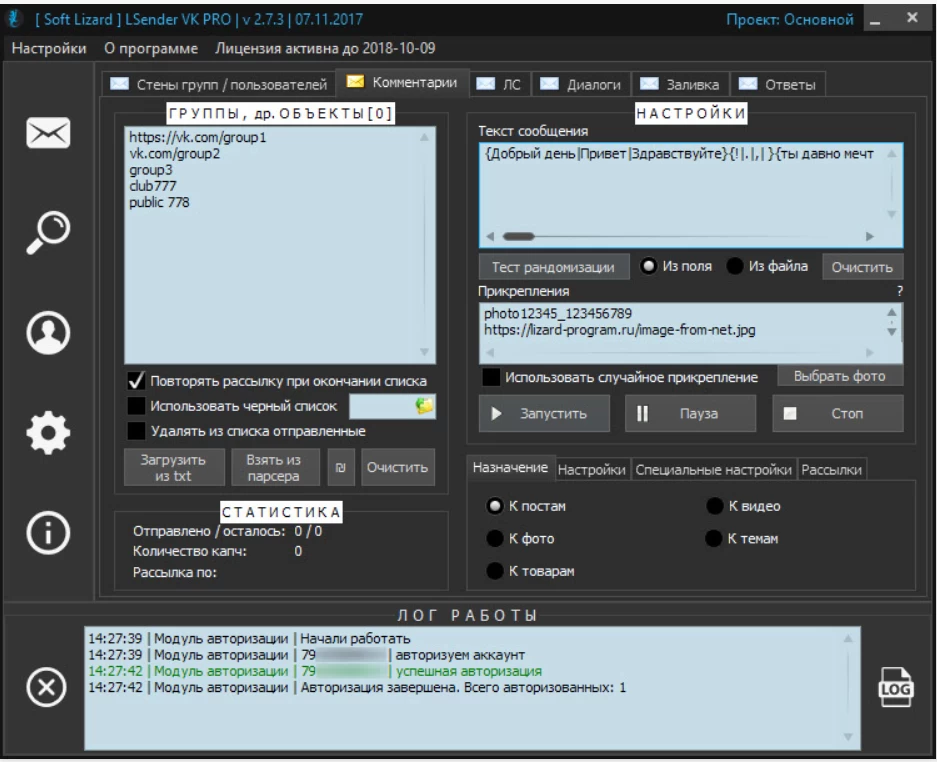
Task: Switch to the ЛС tab
Action: coord(500,84)
